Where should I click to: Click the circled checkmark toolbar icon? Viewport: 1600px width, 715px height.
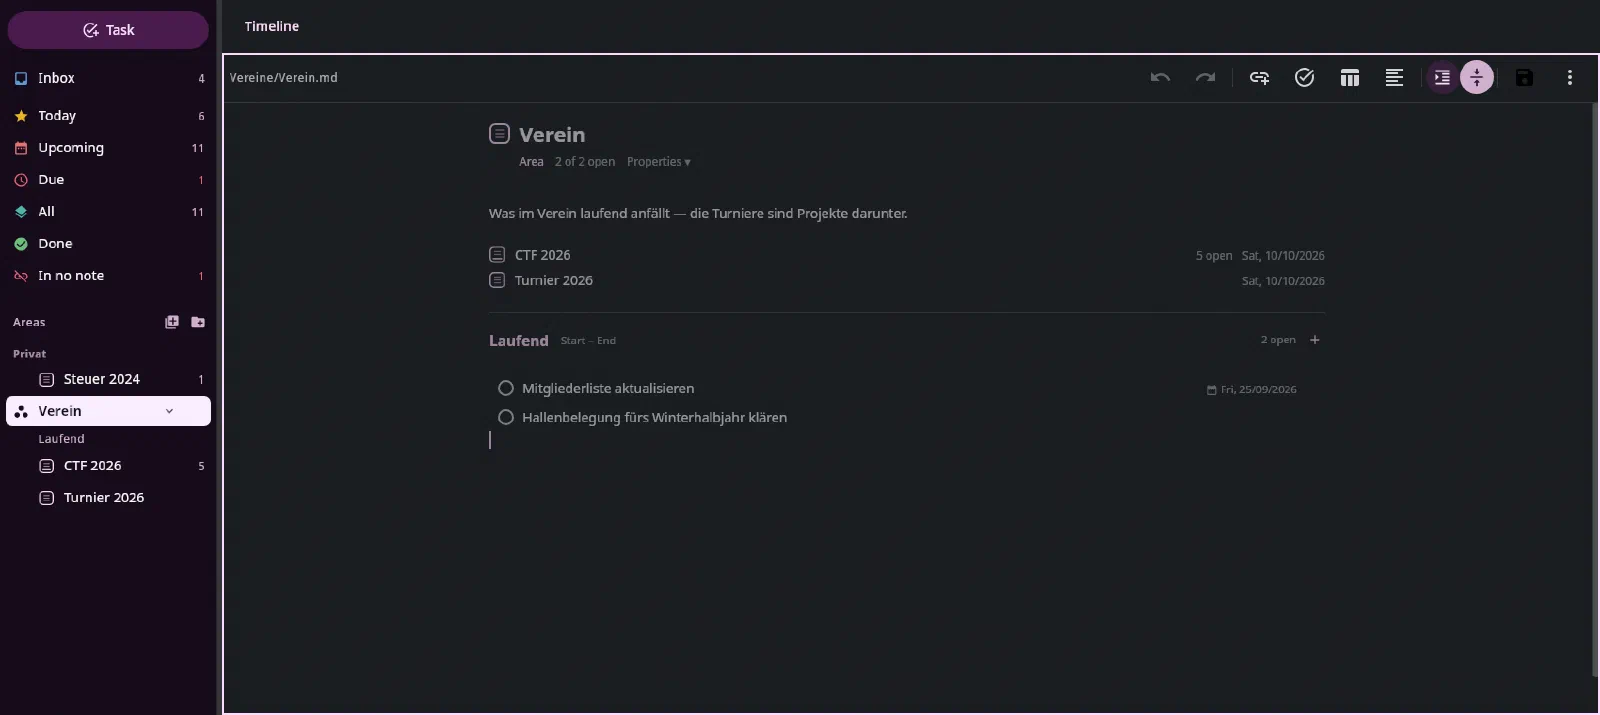(1304, 78)
